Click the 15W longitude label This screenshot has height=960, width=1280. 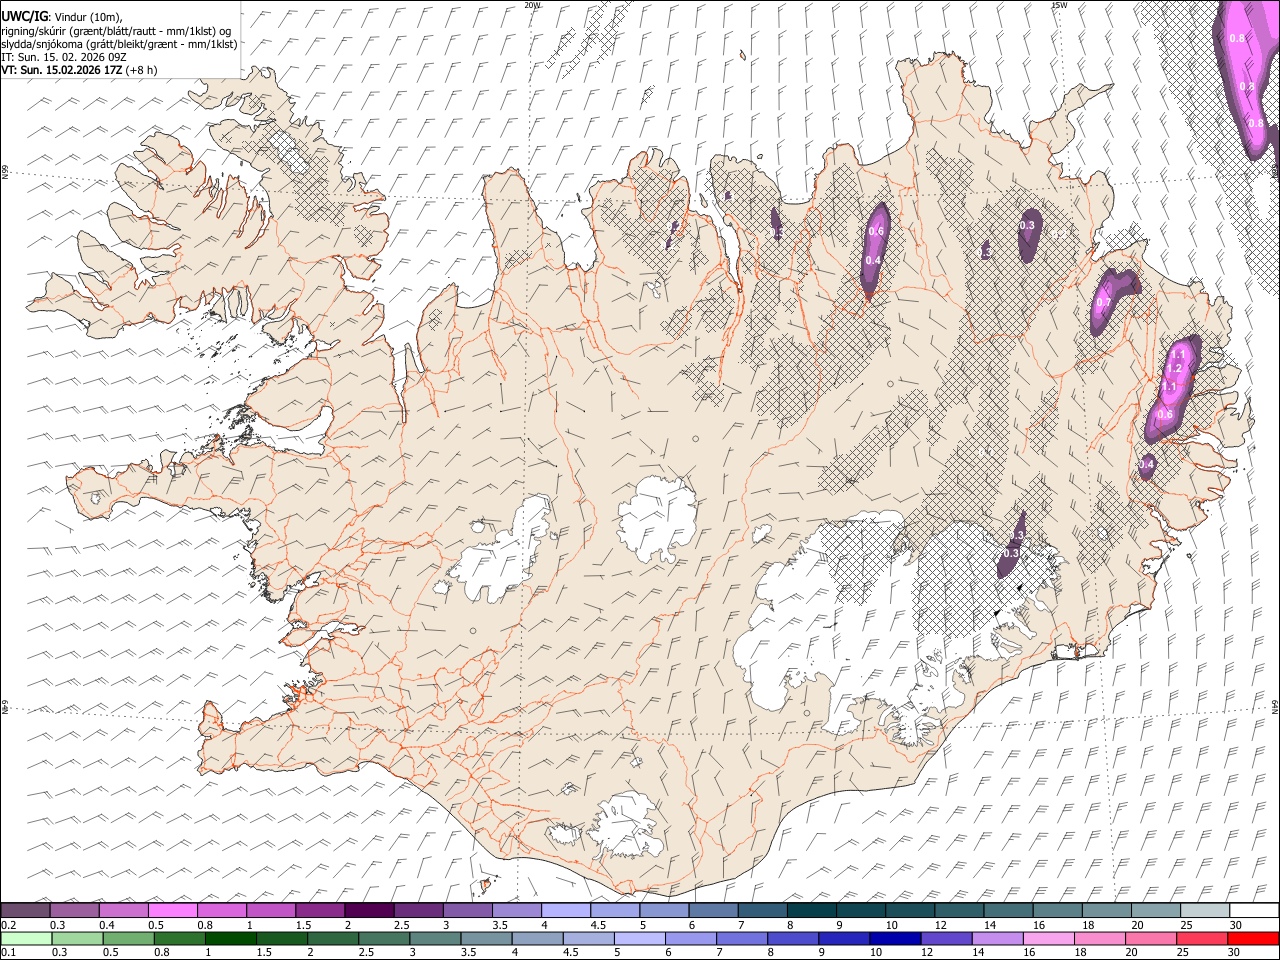(x=1059, y=5)
